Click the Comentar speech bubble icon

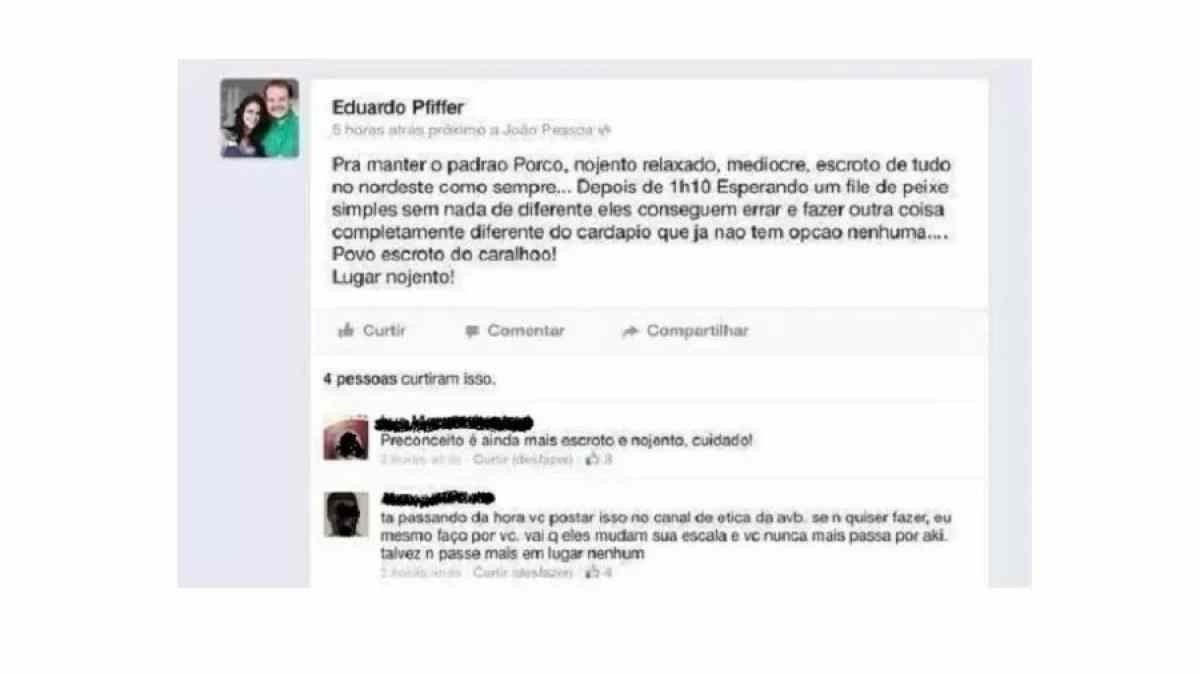tap(472, 332)
